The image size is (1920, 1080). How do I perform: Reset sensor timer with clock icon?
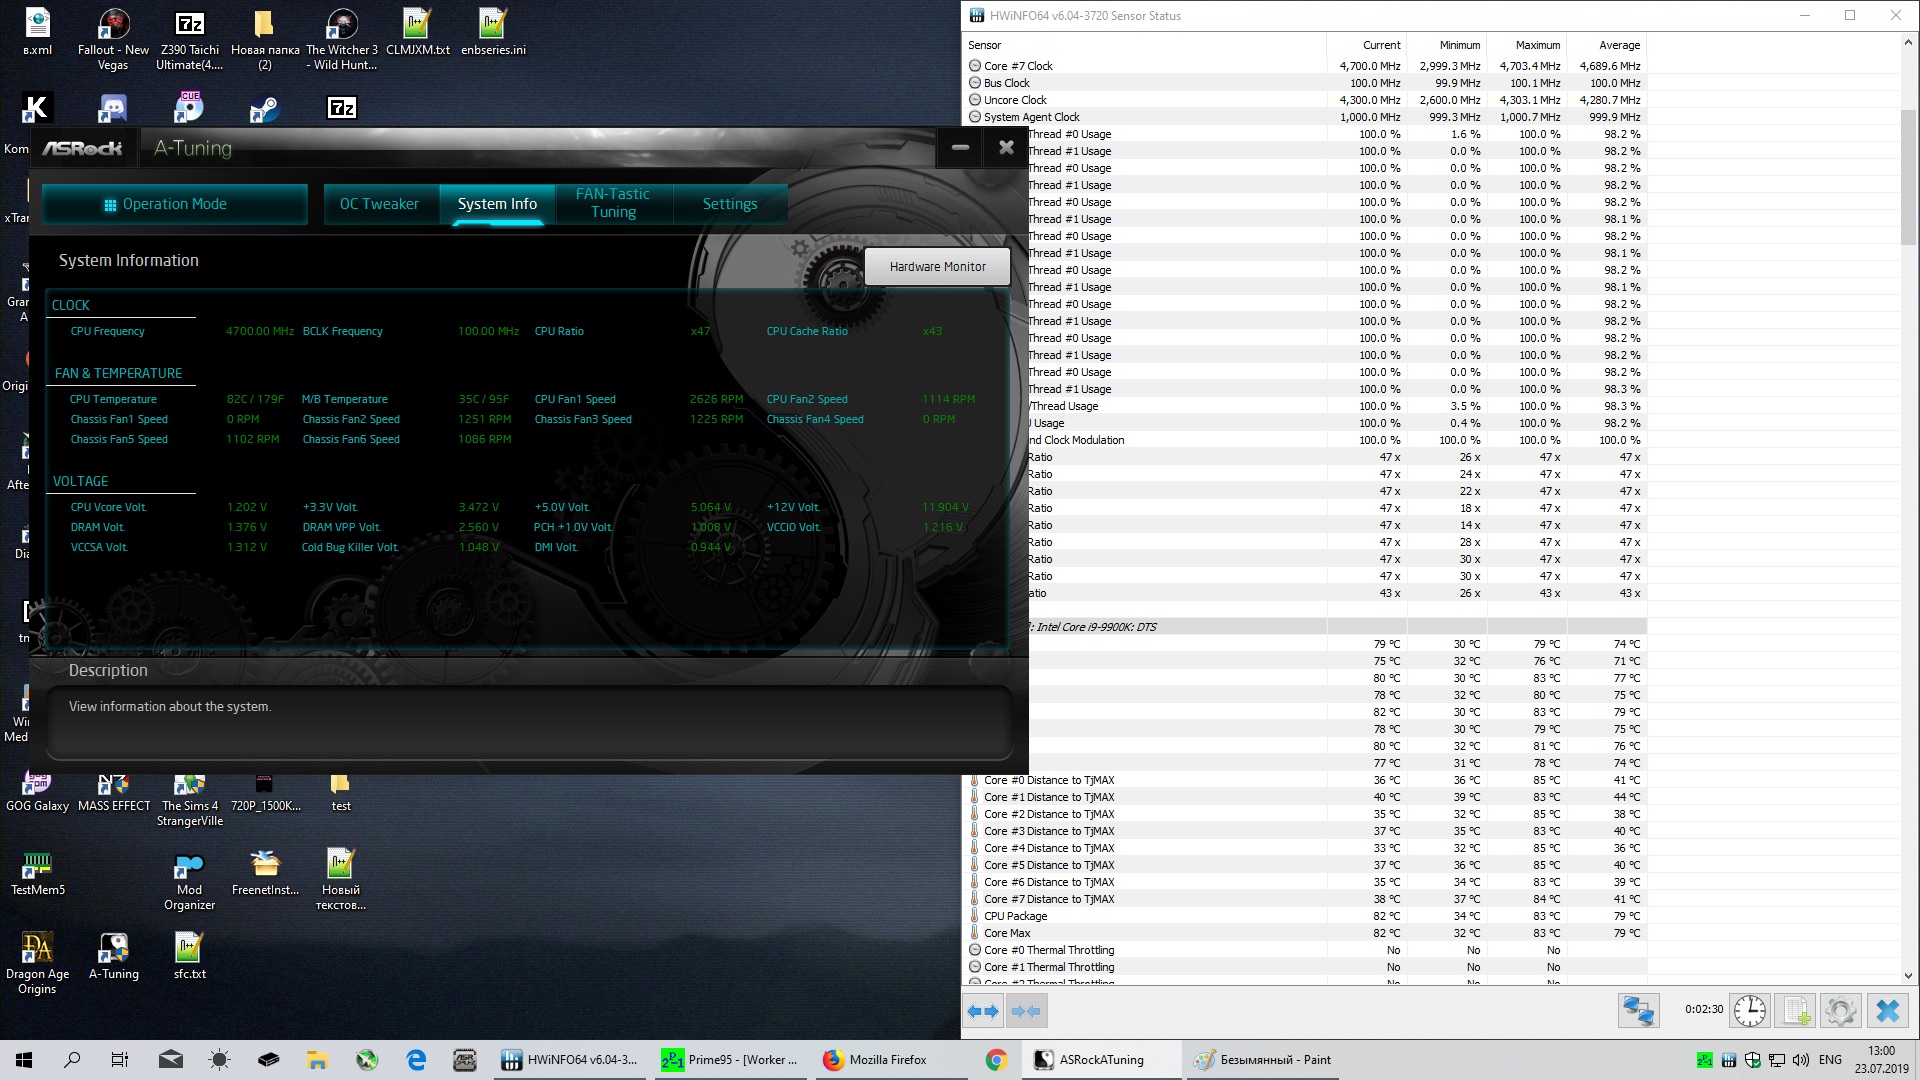coord(1749,1011)
